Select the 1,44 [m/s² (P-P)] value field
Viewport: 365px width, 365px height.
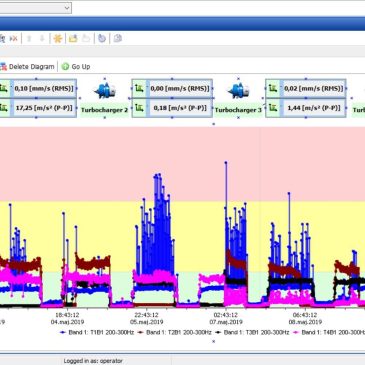coord(313,108)
